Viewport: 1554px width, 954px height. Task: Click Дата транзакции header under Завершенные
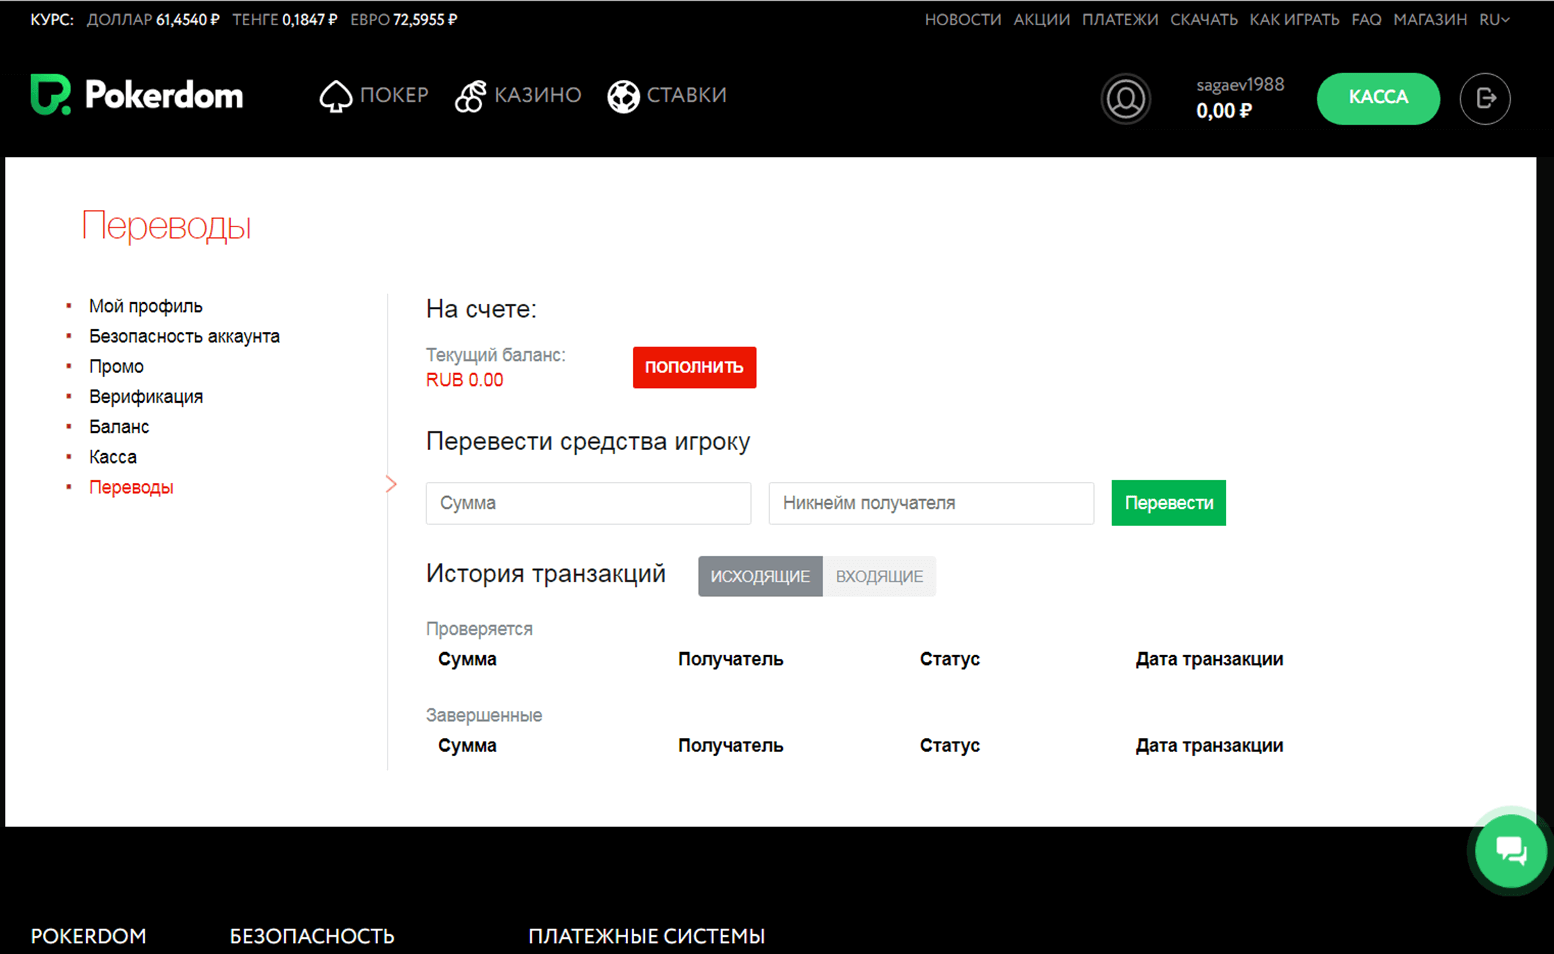click(x=1209, y=745)
